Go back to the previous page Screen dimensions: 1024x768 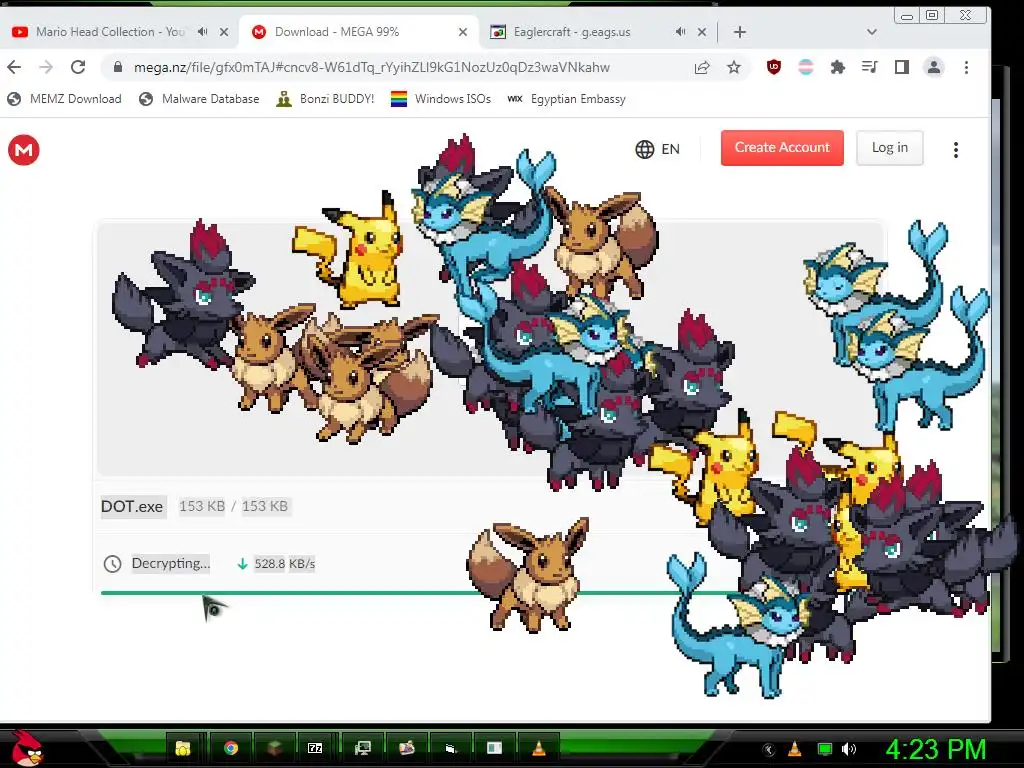14,67
